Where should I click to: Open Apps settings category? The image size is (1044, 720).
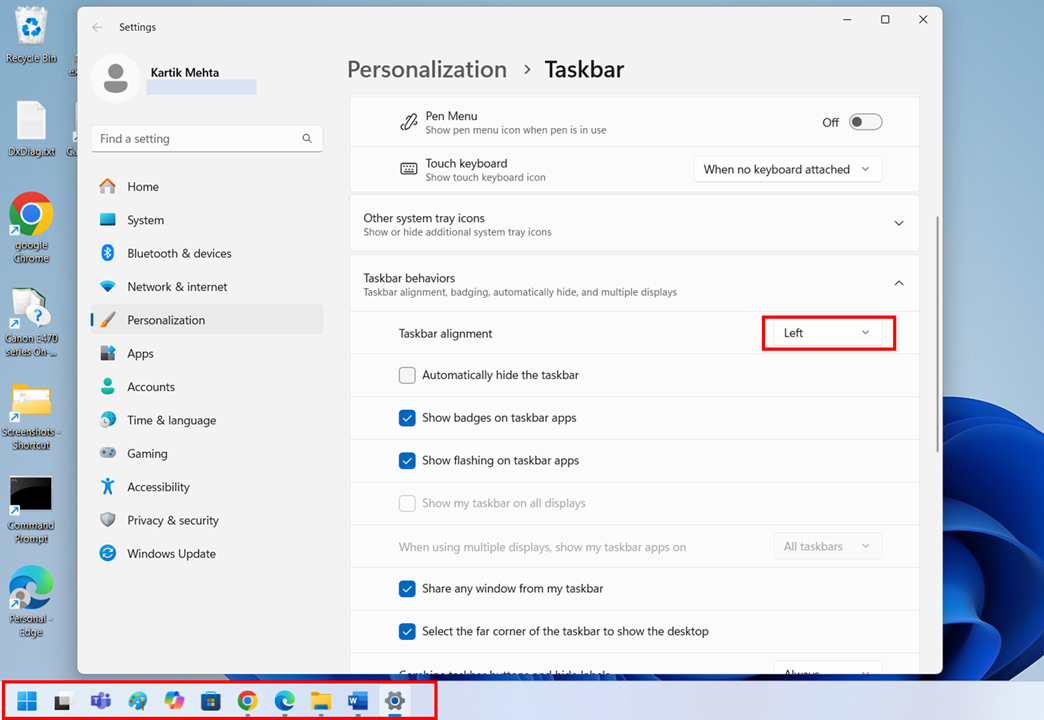[206, 353]
